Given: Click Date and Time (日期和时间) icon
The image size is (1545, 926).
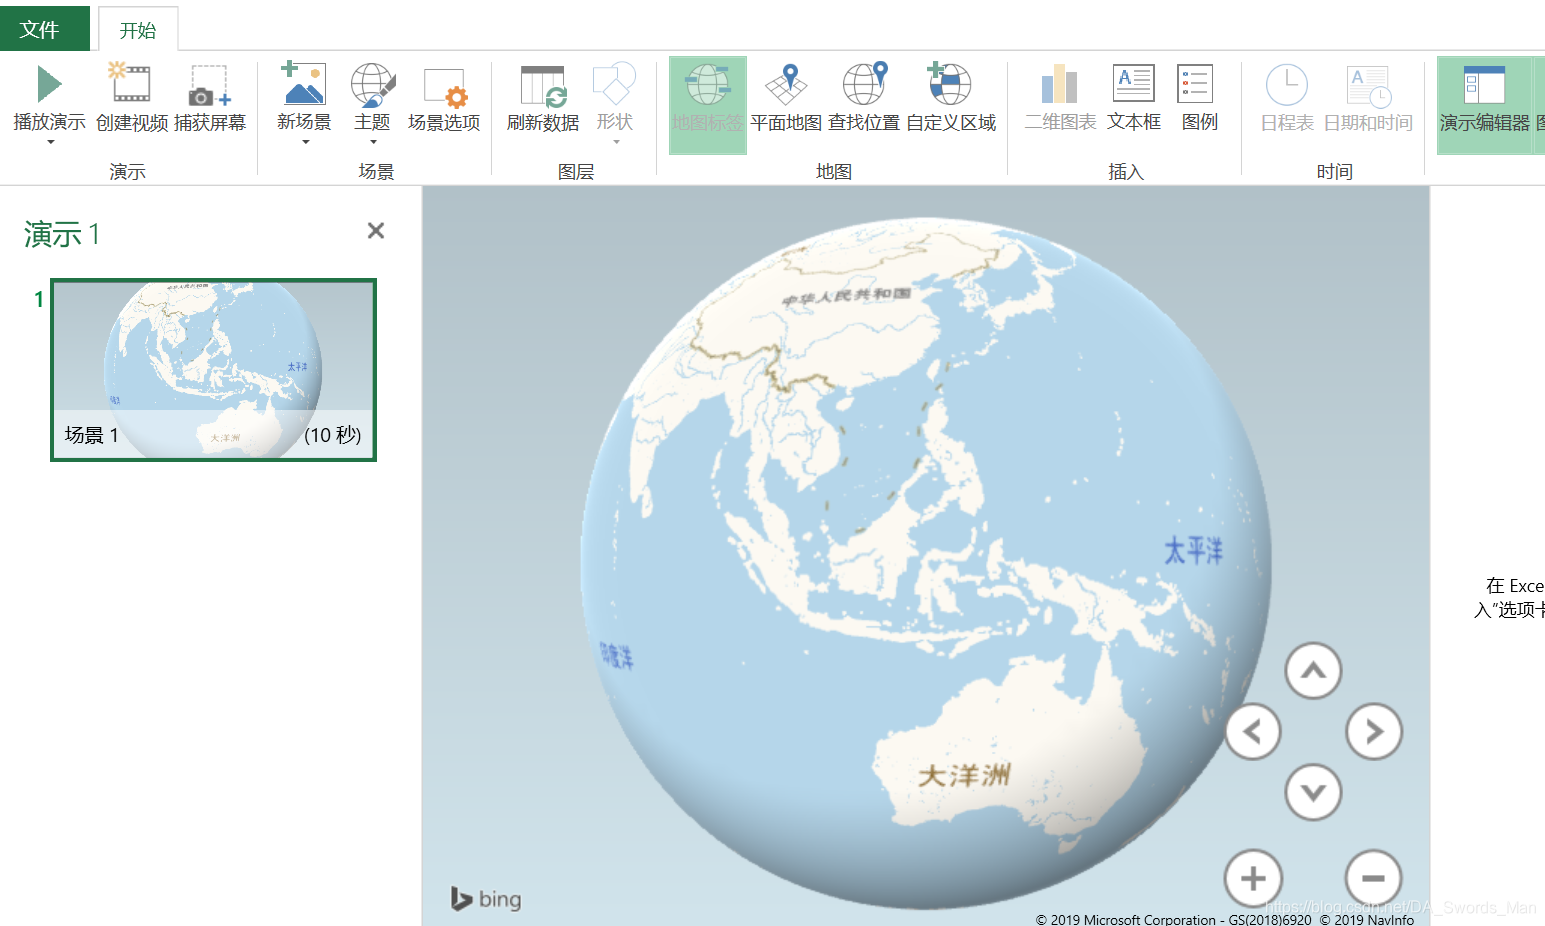Looking at the screenshot, I should coord(1368,86).
